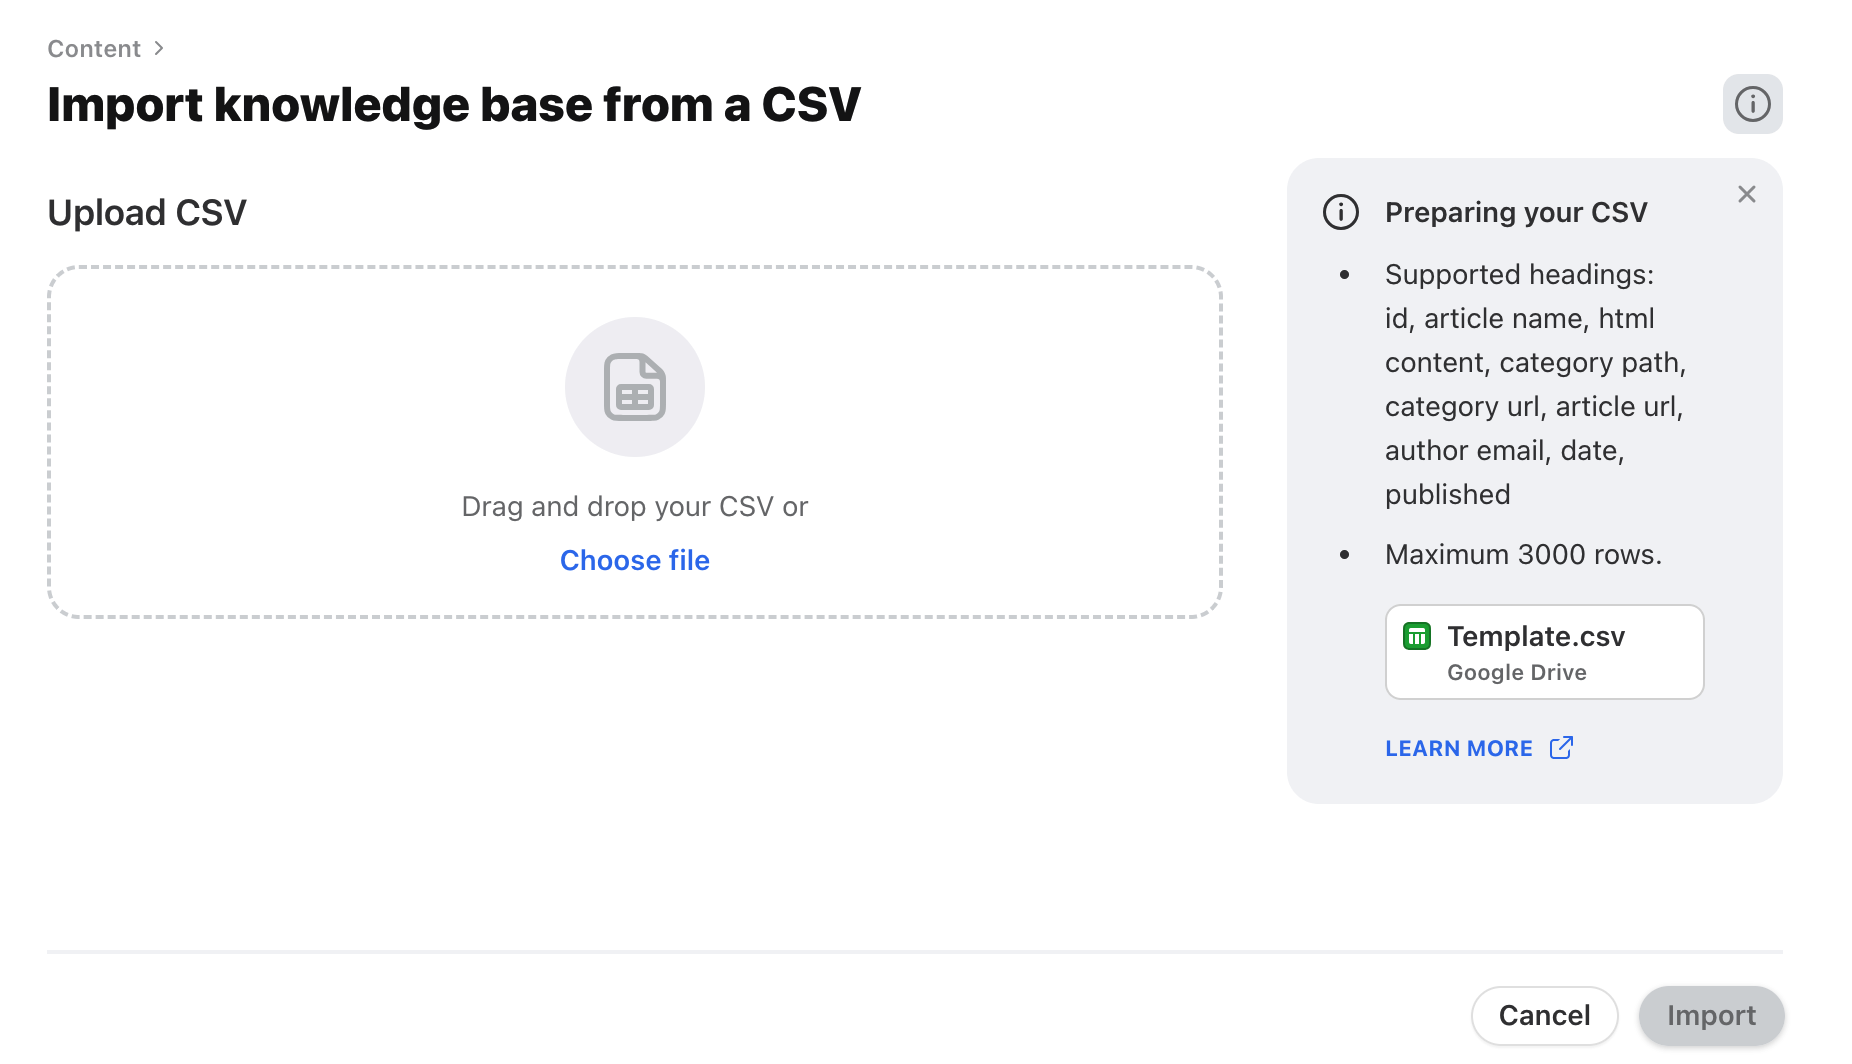Viewport: 1852px width, 1064px height.
Task: Dismiss the Preparing your CSV panel
Action: coord(1747,194)
